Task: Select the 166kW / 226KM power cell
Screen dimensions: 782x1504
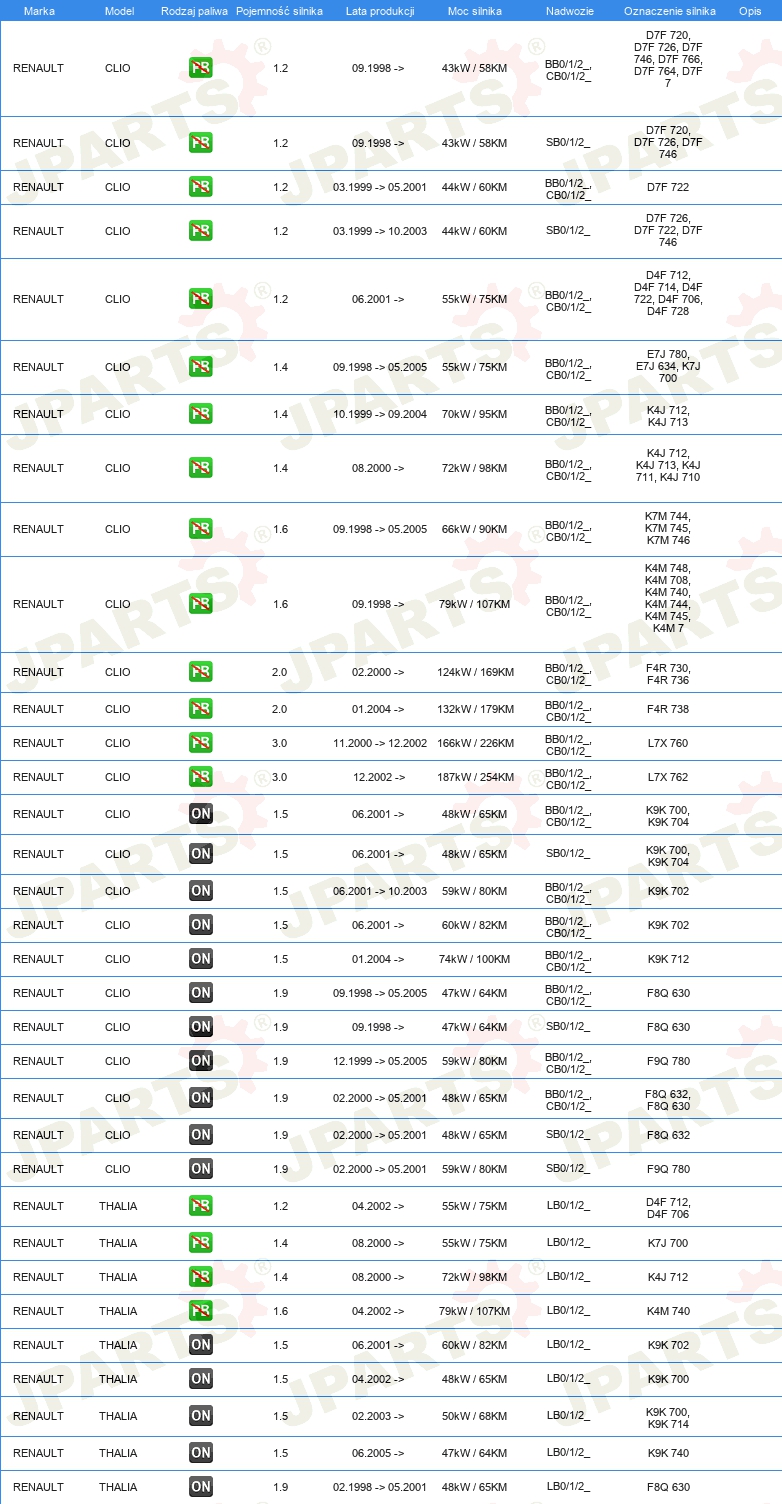Action: click(x=475, y=743)
